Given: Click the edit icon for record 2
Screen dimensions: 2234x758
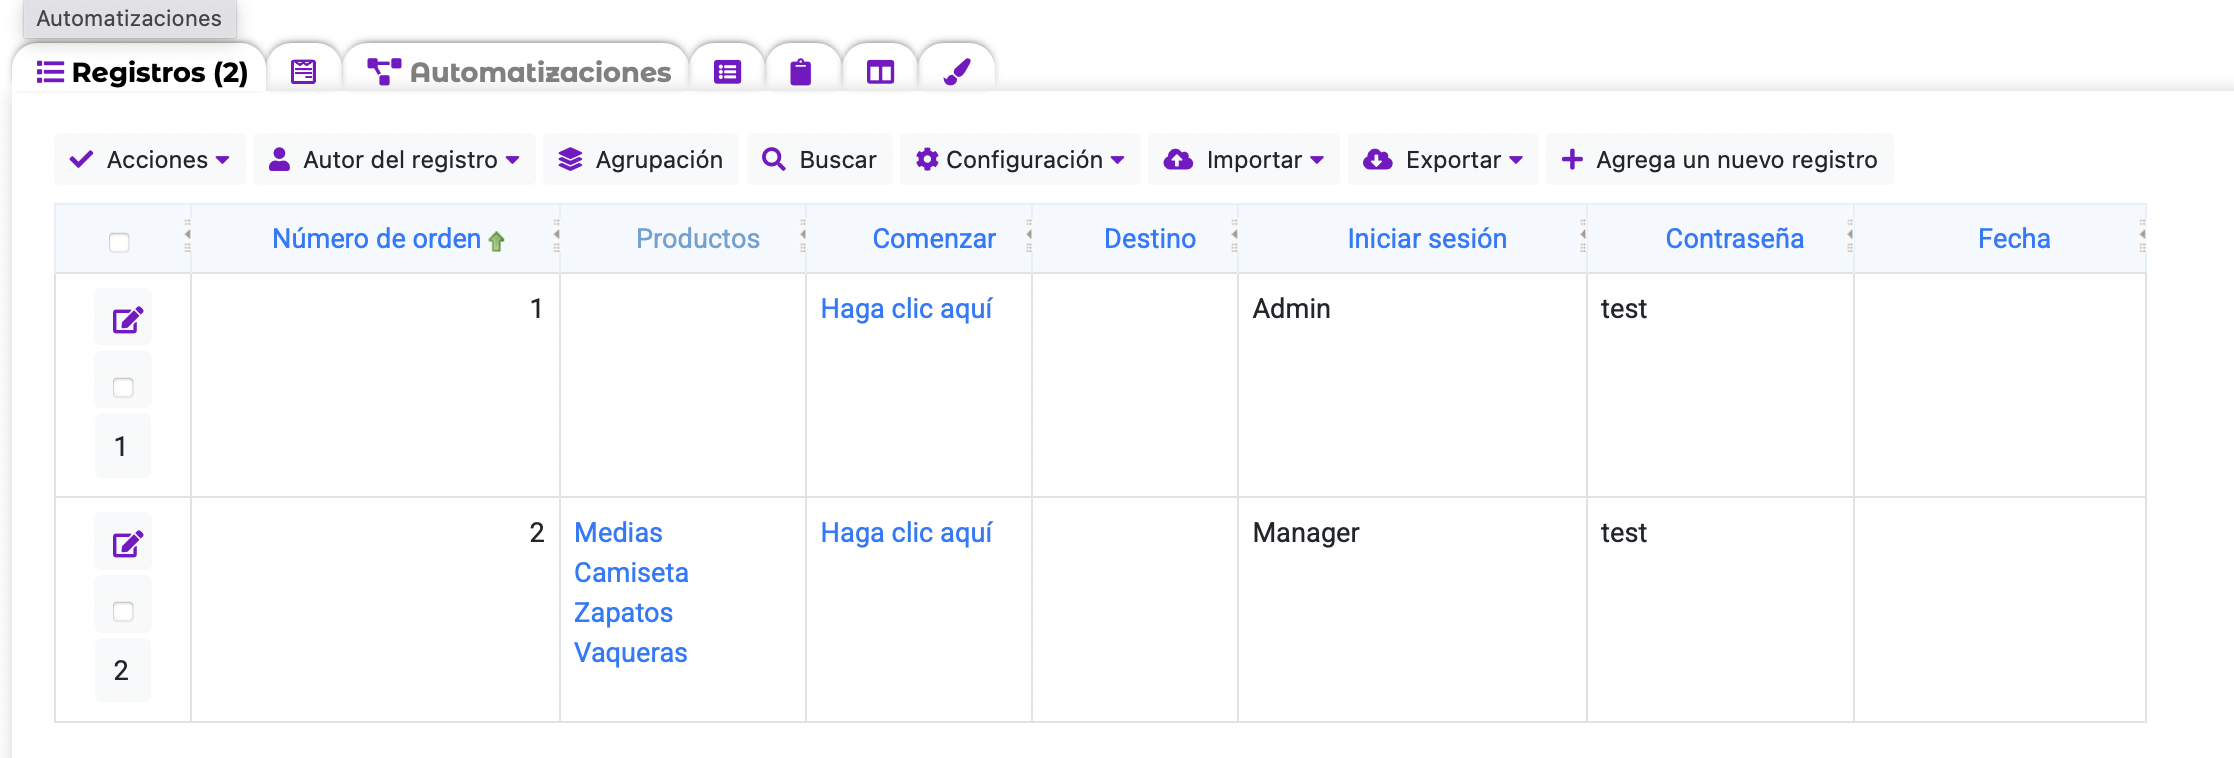Looking at the screenshot, I should click(x=127, y=545).
